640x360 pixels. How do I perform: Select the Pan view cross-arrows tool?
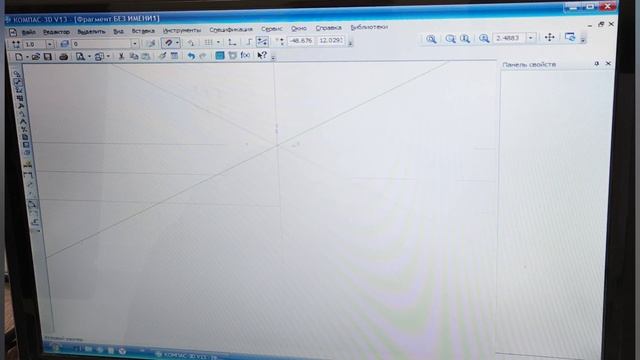click(549, 38)
